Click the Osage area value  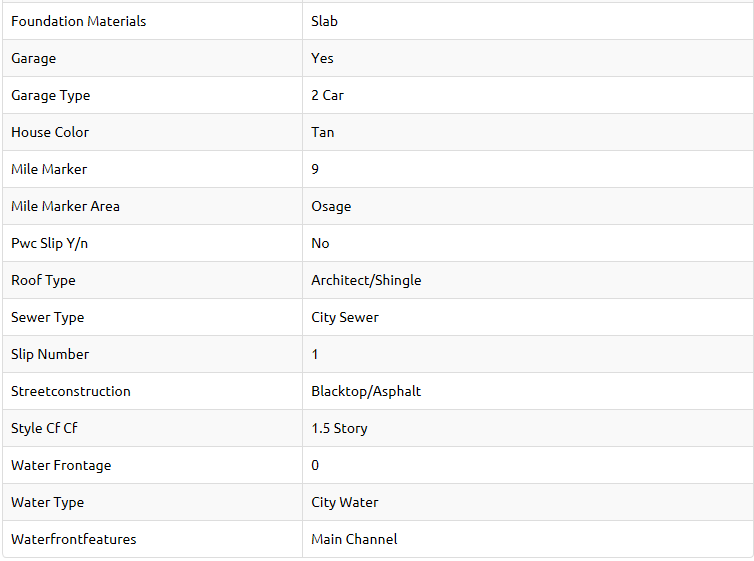(x=331, y=206)
